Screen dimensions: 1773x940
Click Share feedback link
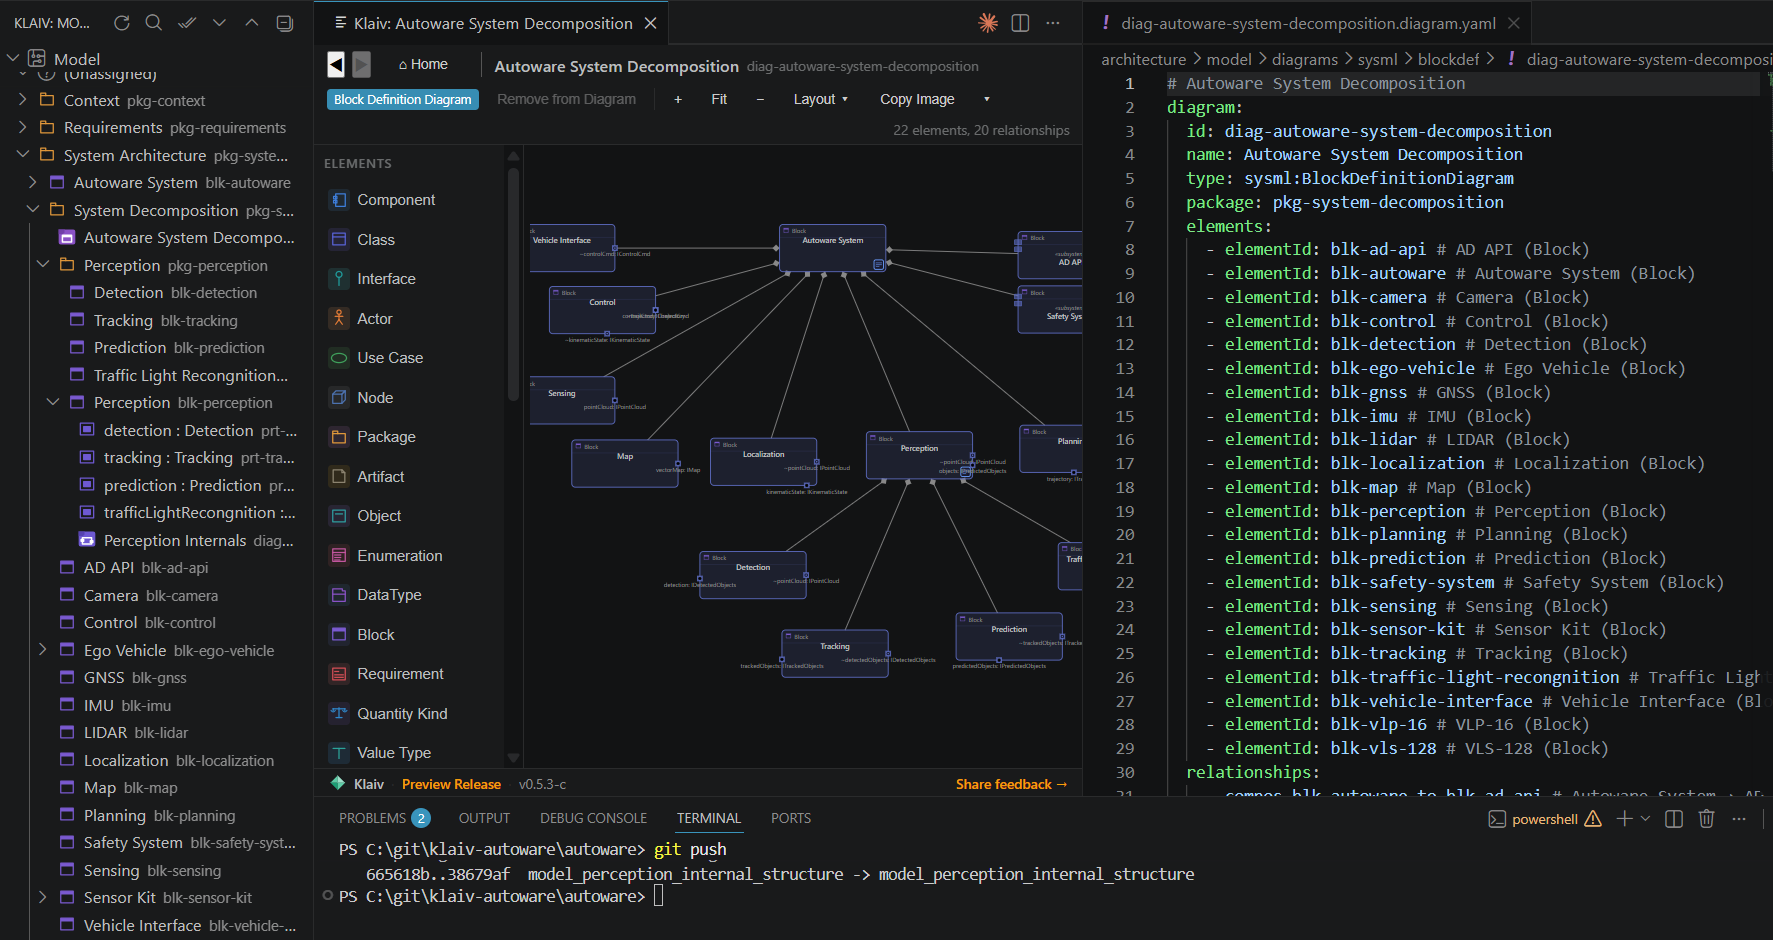pyautogui.click(x=1011, y=784)
